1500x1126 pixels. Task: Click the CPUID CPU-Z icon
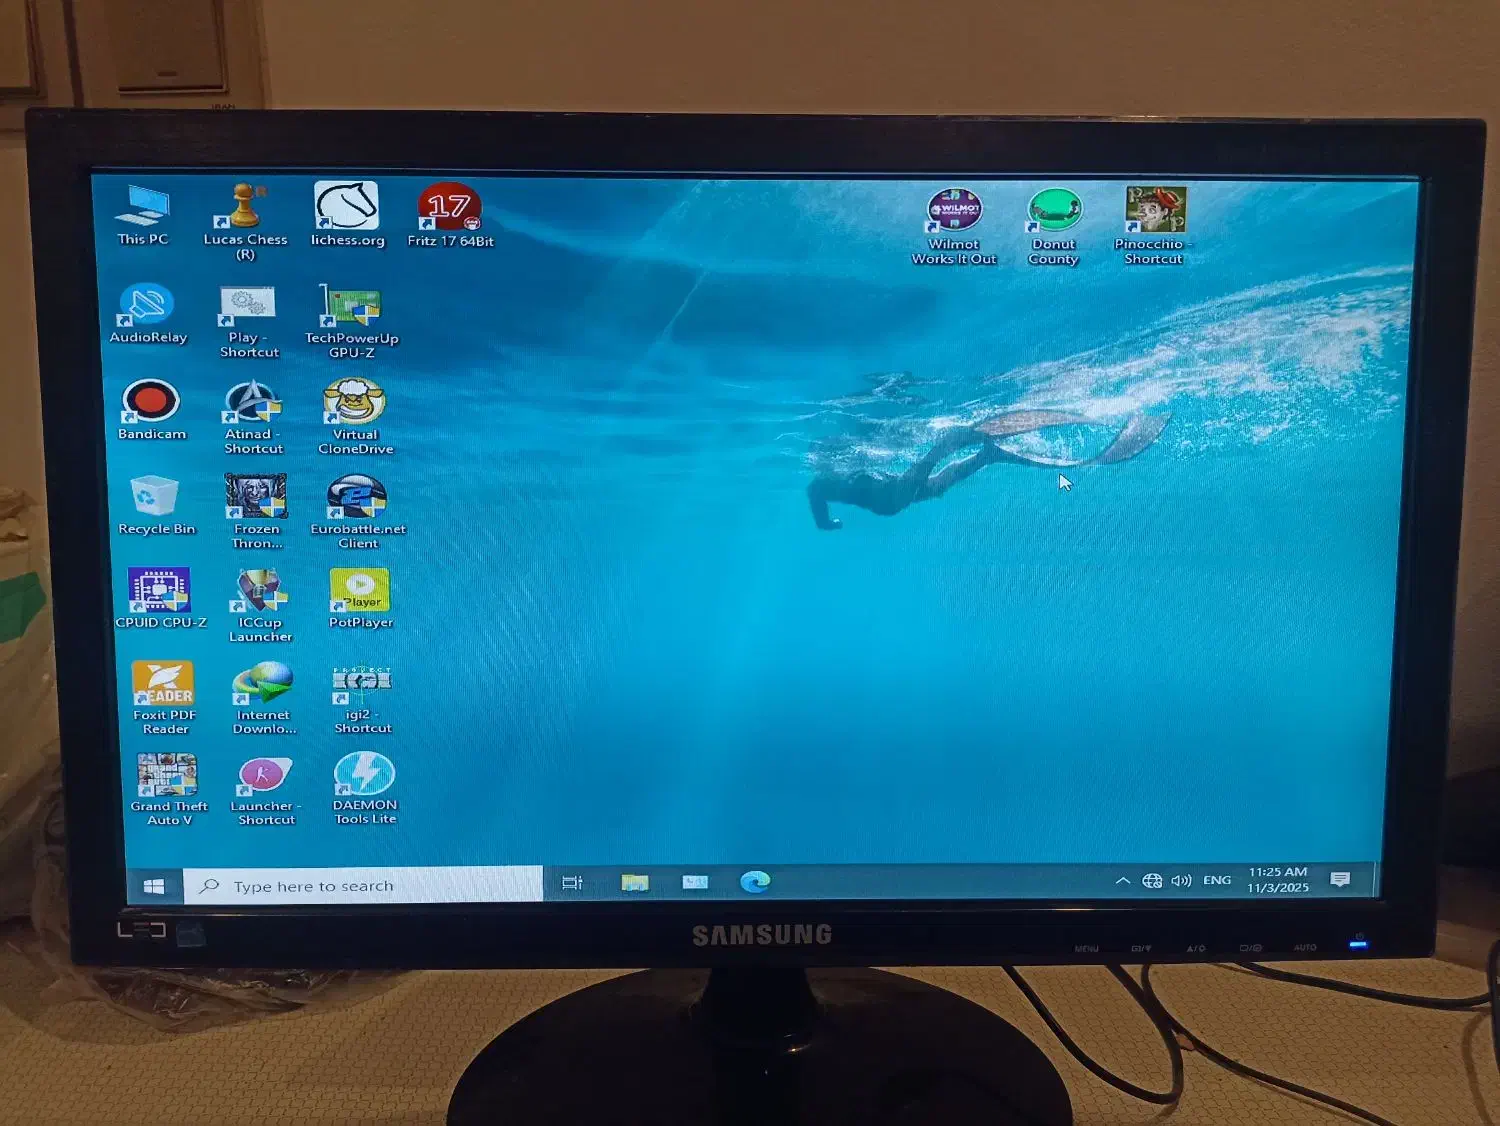(159, 591)
